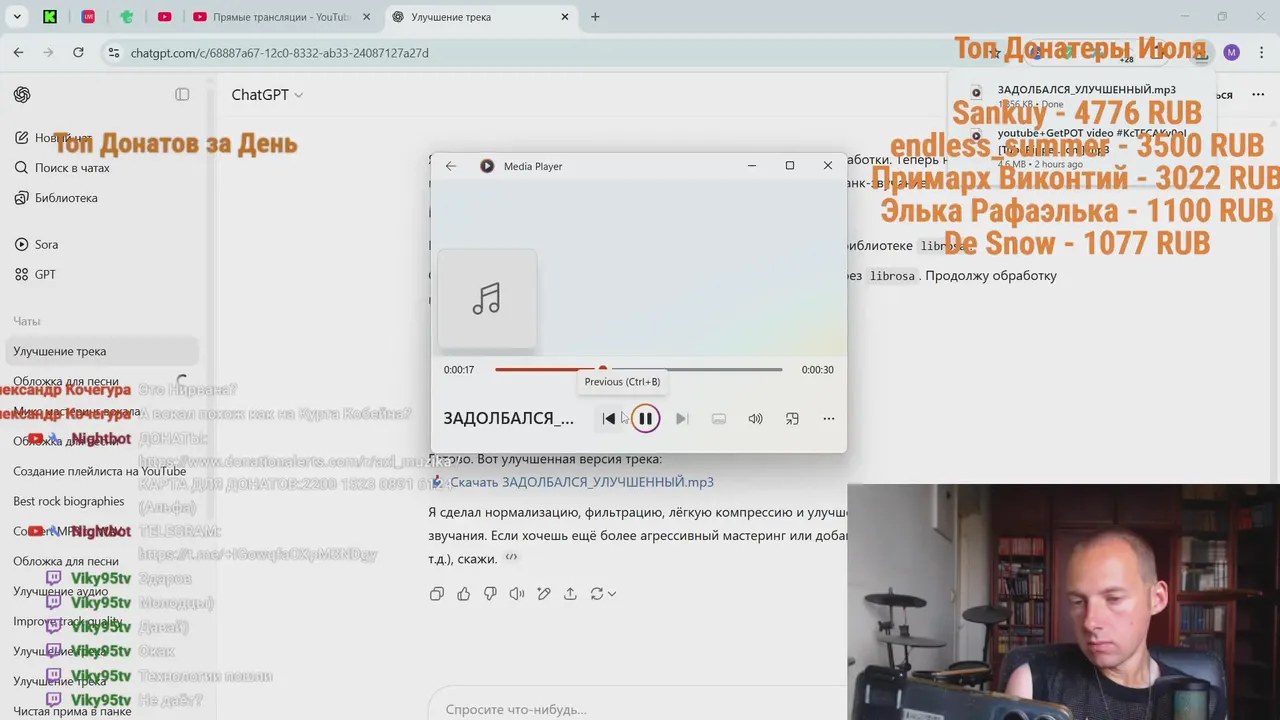
Task: Go forward in the browser
Action: click(x=48, y=52)
